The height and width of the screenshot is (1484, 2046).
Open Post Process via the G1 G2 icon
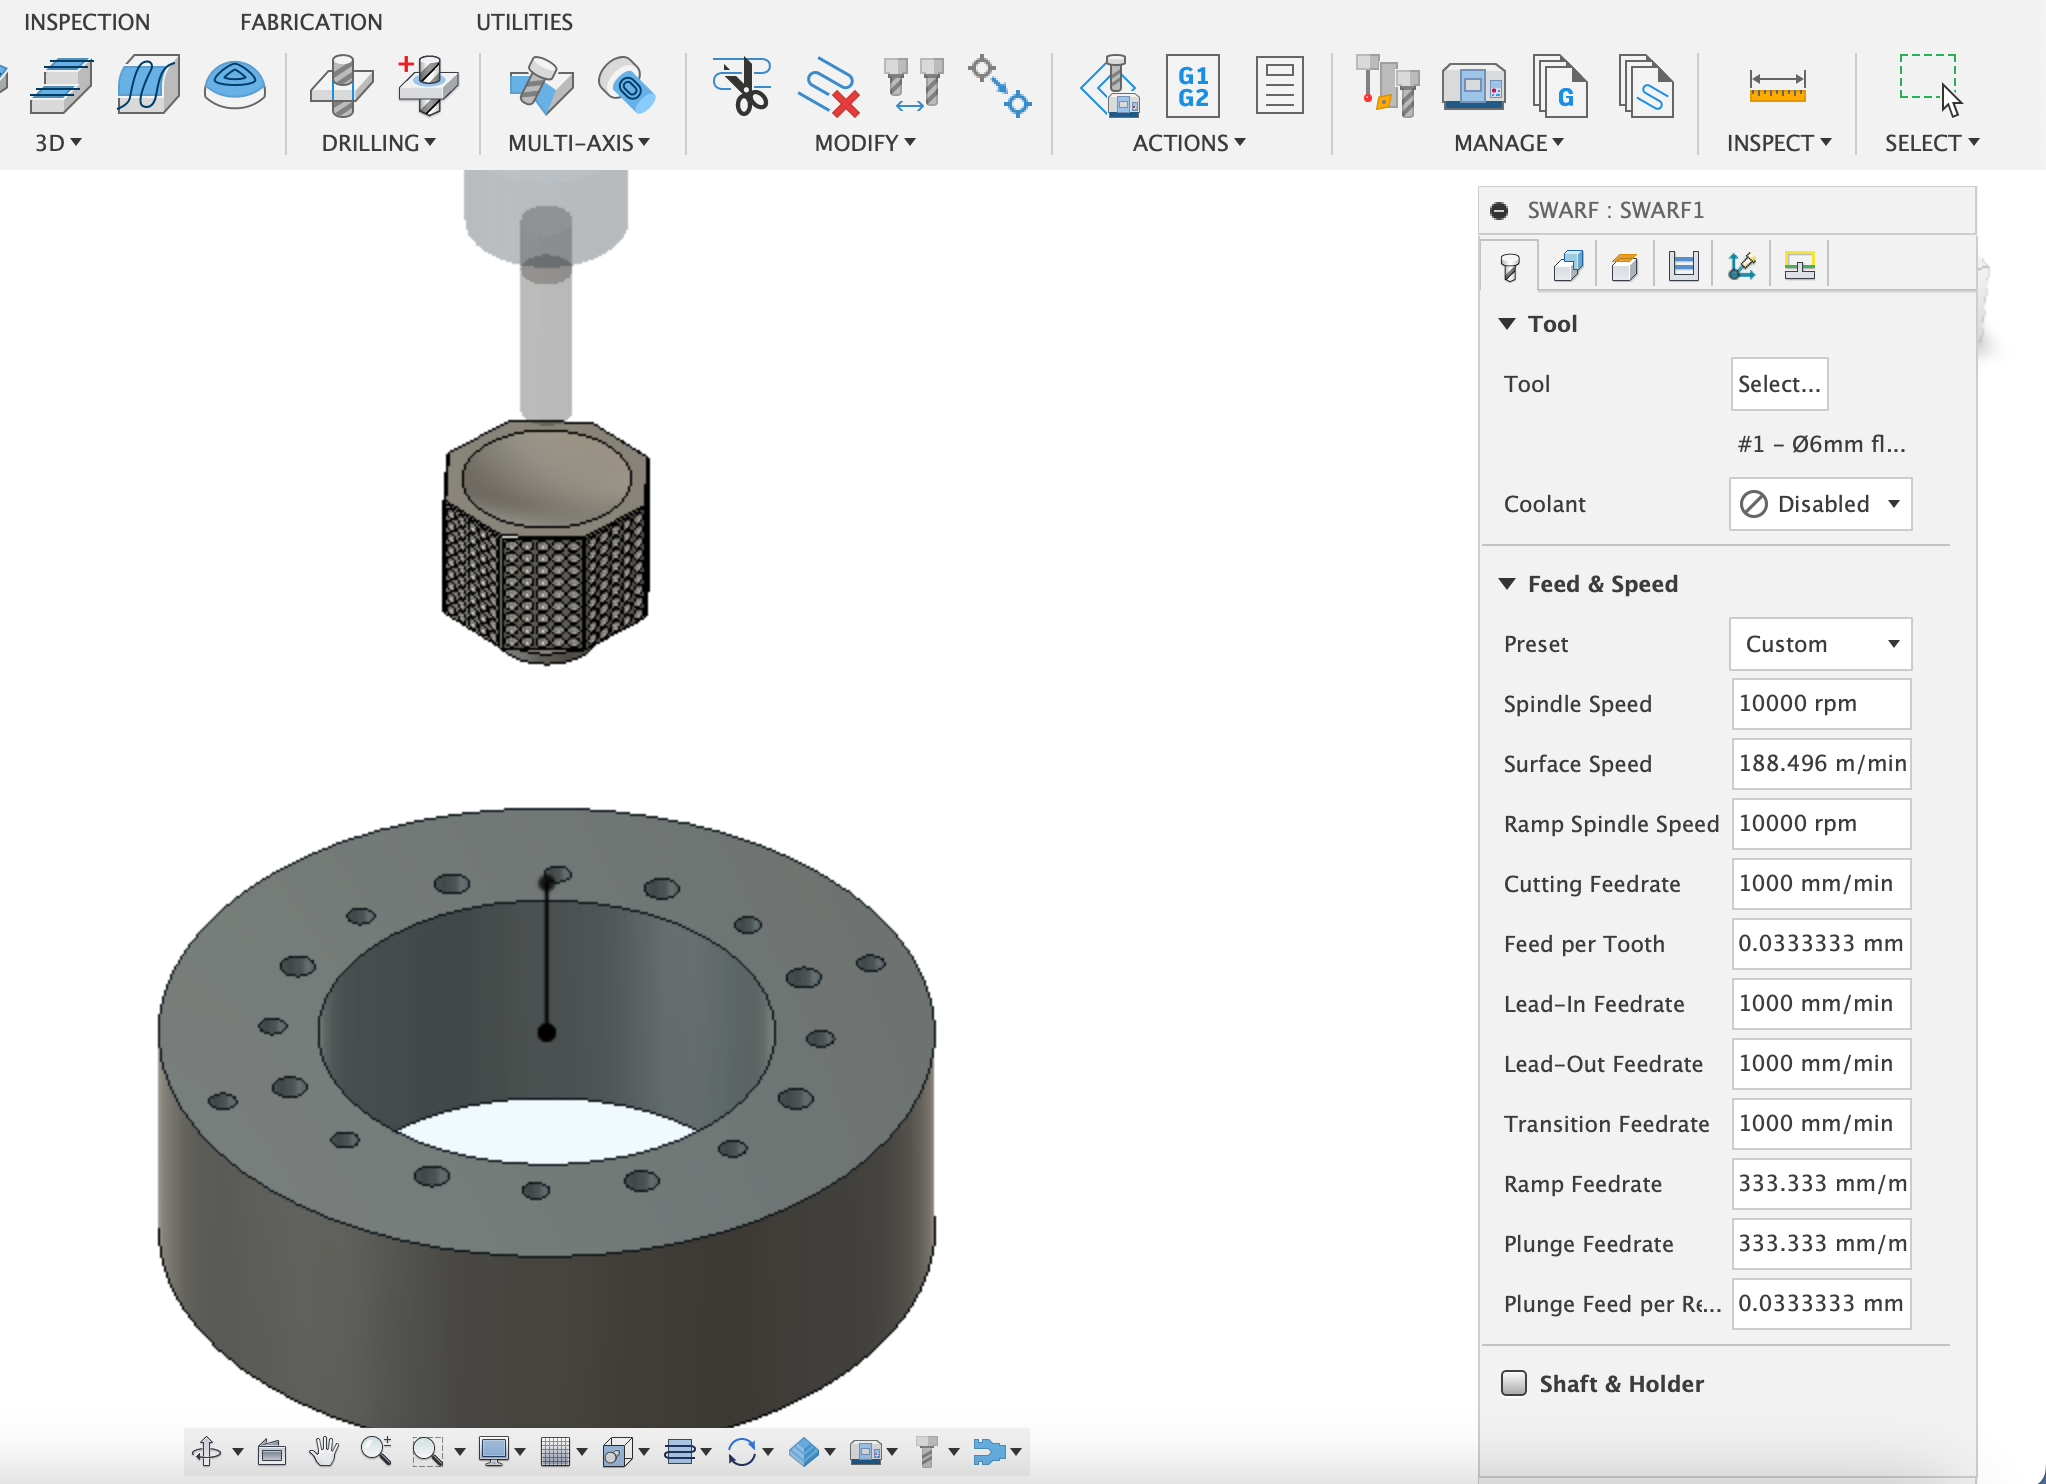pyautogui.click(x=1193, y=88)
